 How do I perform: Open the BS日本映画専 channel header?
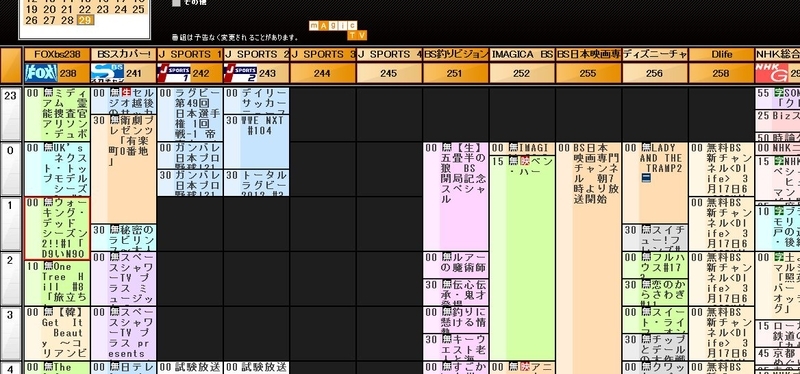(588, 55)
